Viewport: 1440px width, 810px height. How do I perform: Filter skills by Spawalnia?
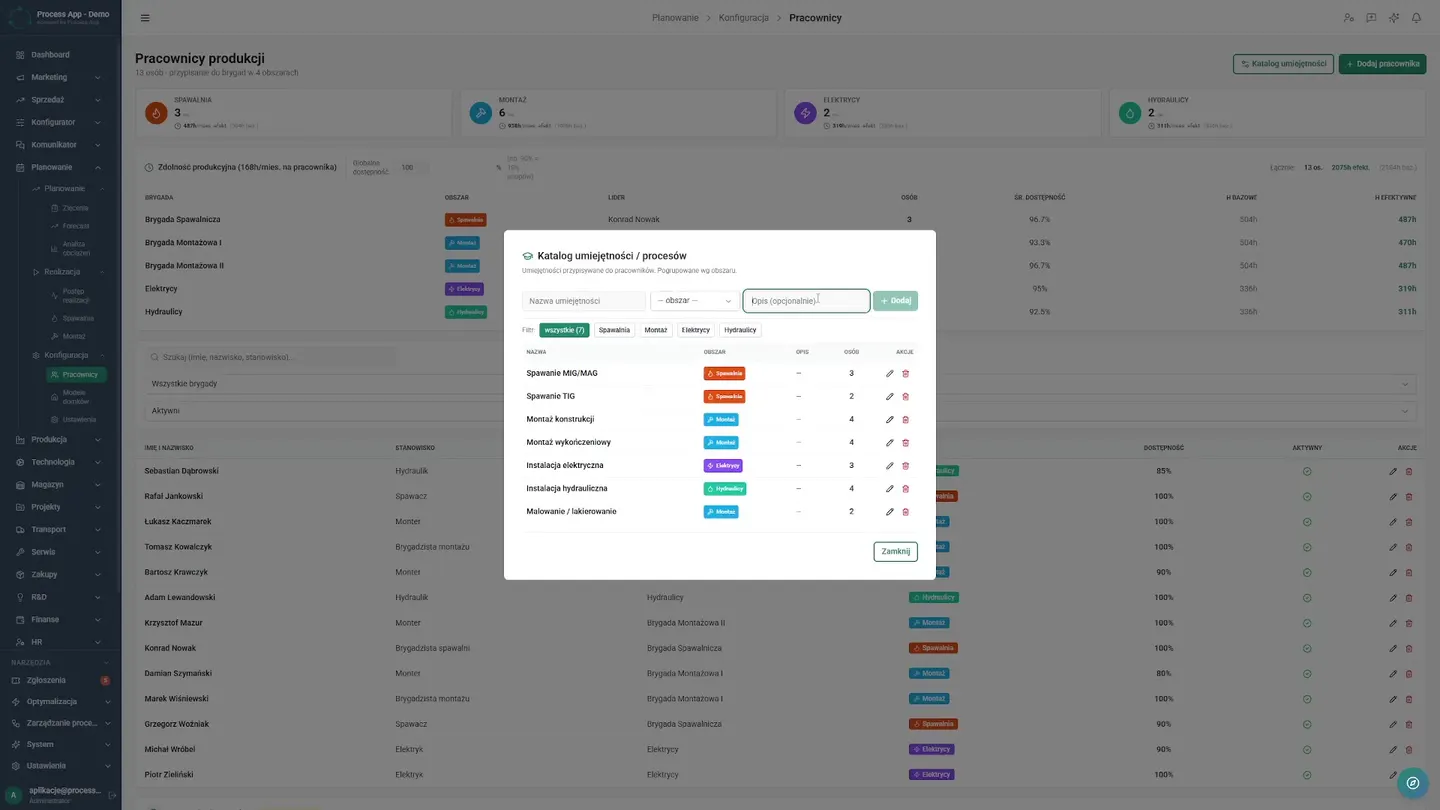click(614, 330)
